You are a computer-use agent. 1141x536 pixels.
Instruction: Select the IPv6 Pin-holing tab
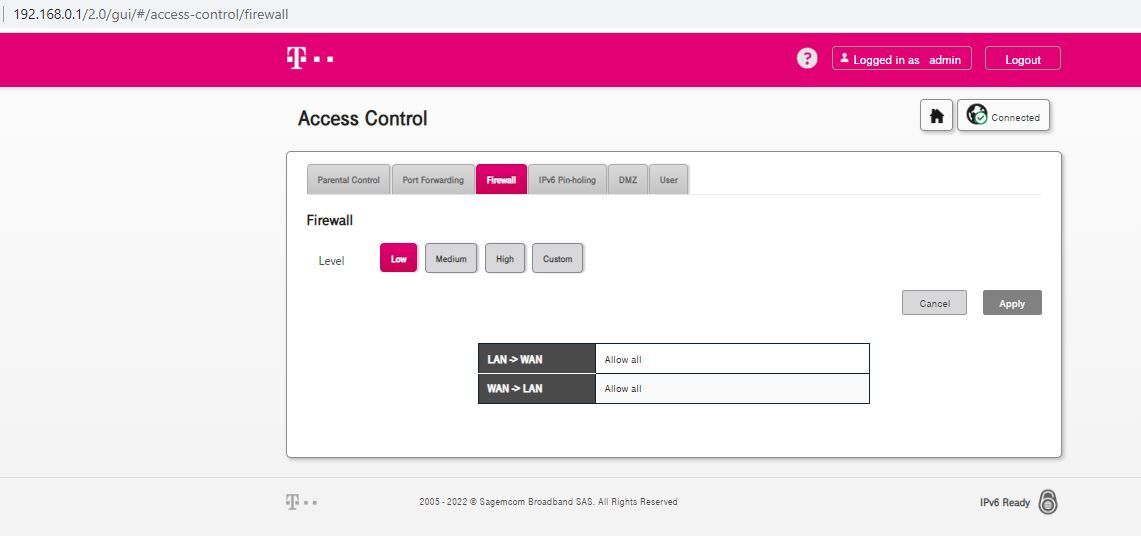point(567,180)
